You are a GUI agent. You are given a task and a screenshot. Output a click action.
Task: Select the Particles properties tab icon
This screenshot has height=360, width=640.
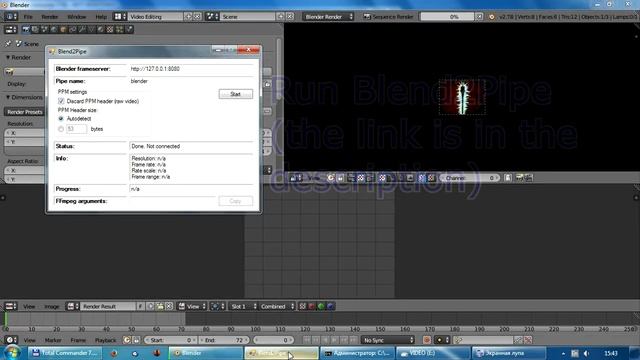point(120,29)
